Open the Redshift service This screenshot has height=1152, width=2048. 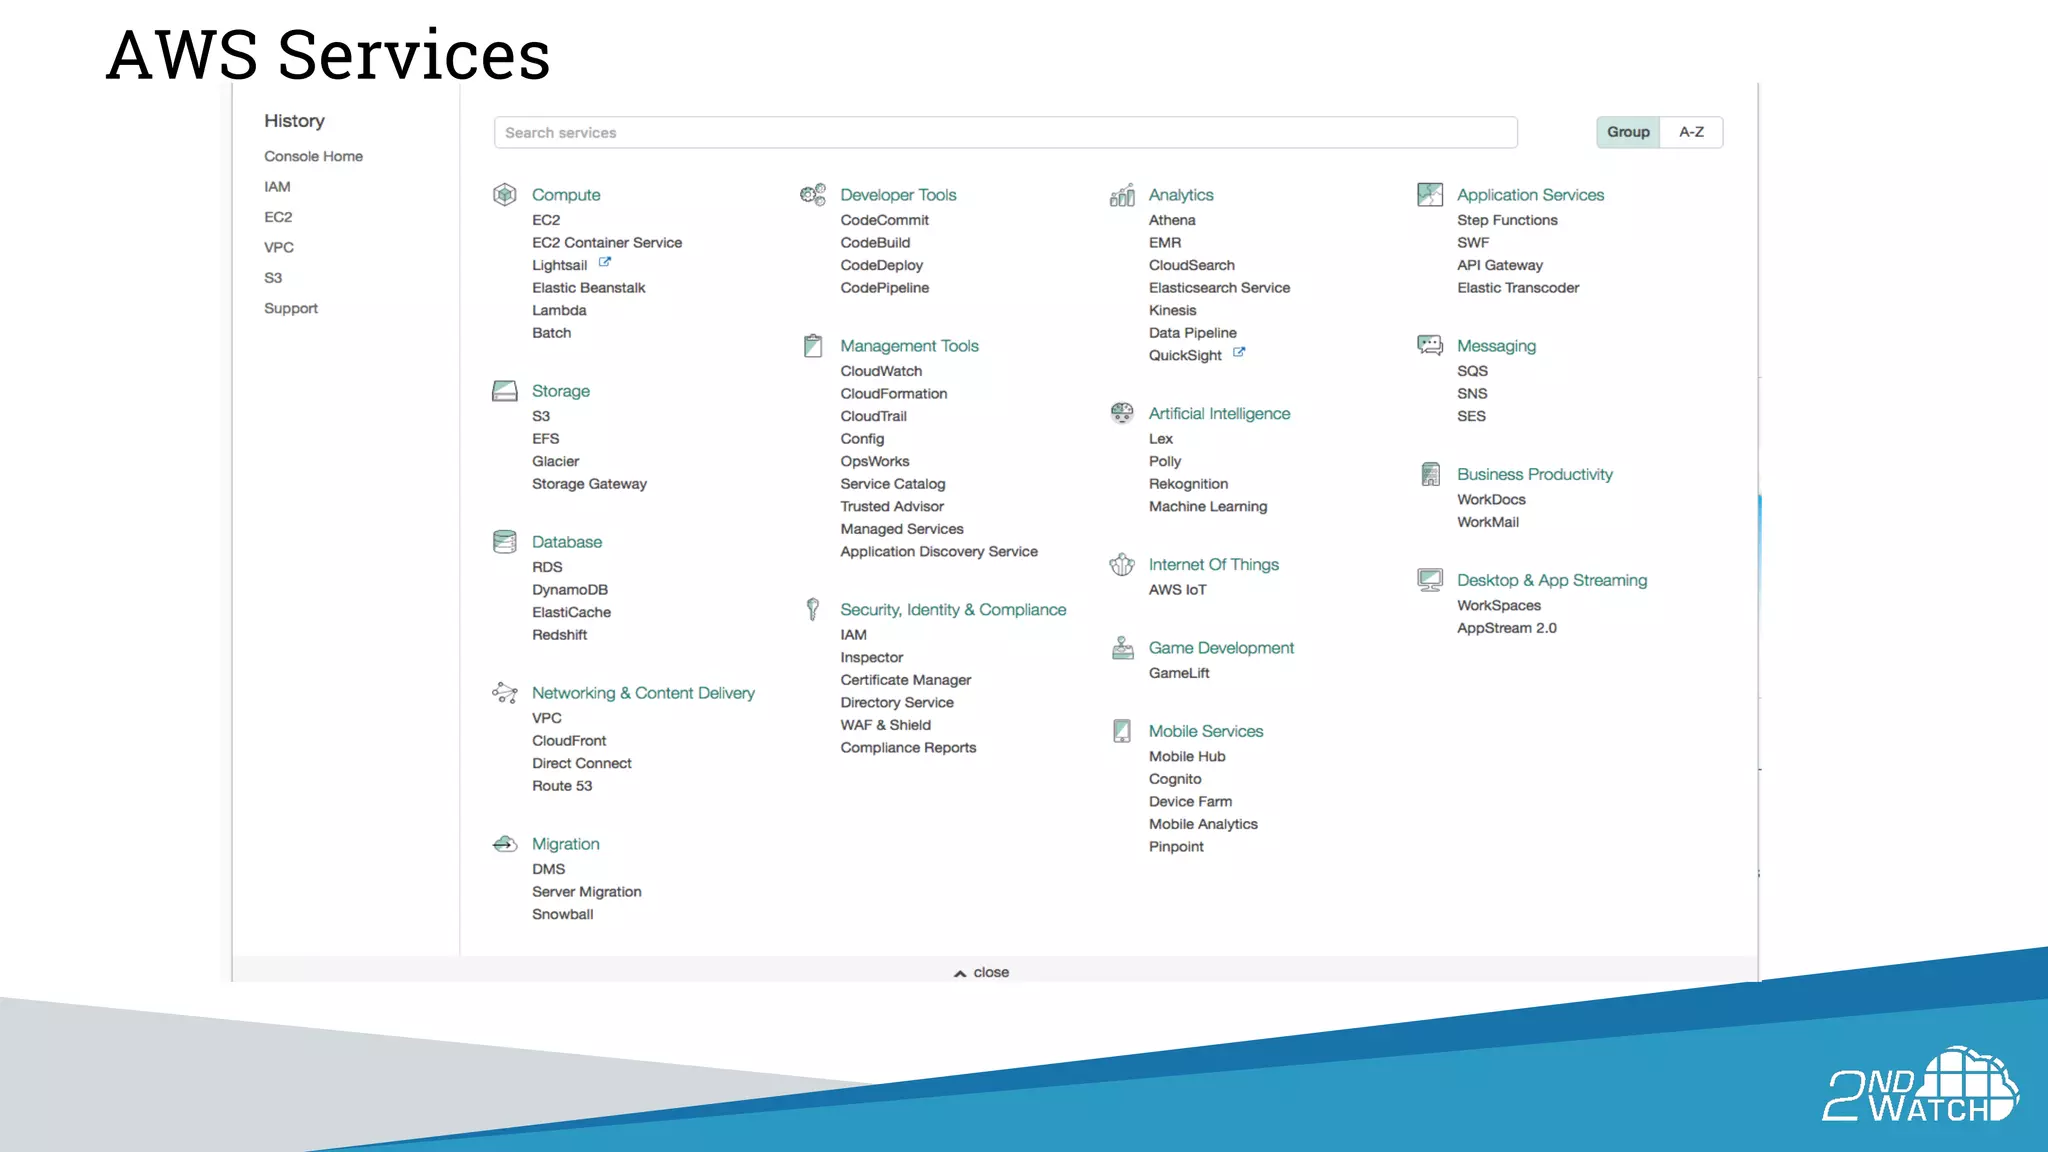559,634
